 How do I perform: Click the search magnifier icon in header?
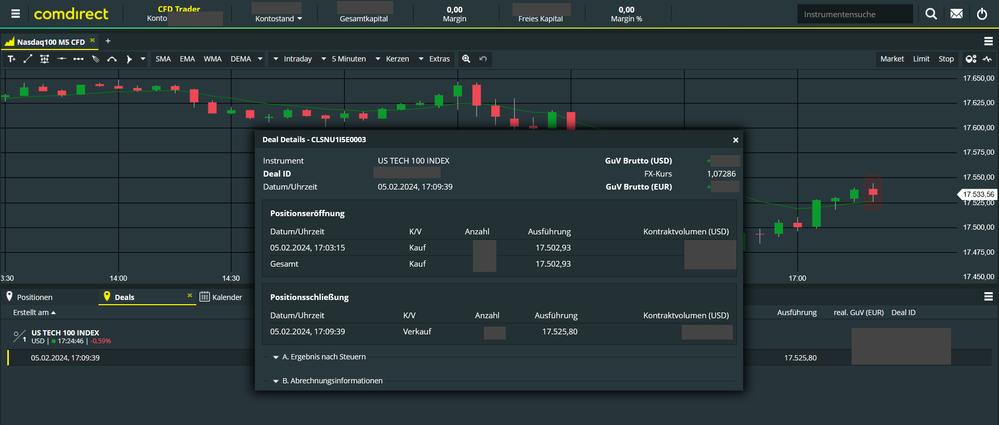(x=931, y=13)
